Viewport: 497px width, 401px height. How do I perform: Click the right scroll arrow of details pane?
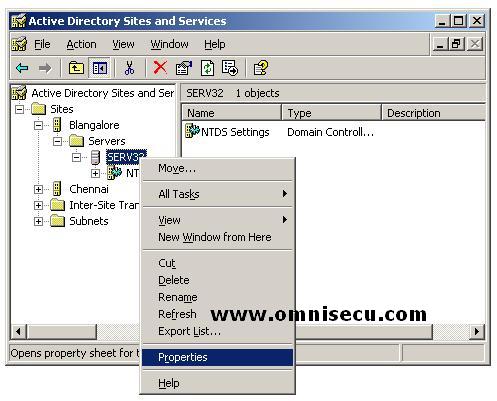pyautogui.click(x=477, y=332)
